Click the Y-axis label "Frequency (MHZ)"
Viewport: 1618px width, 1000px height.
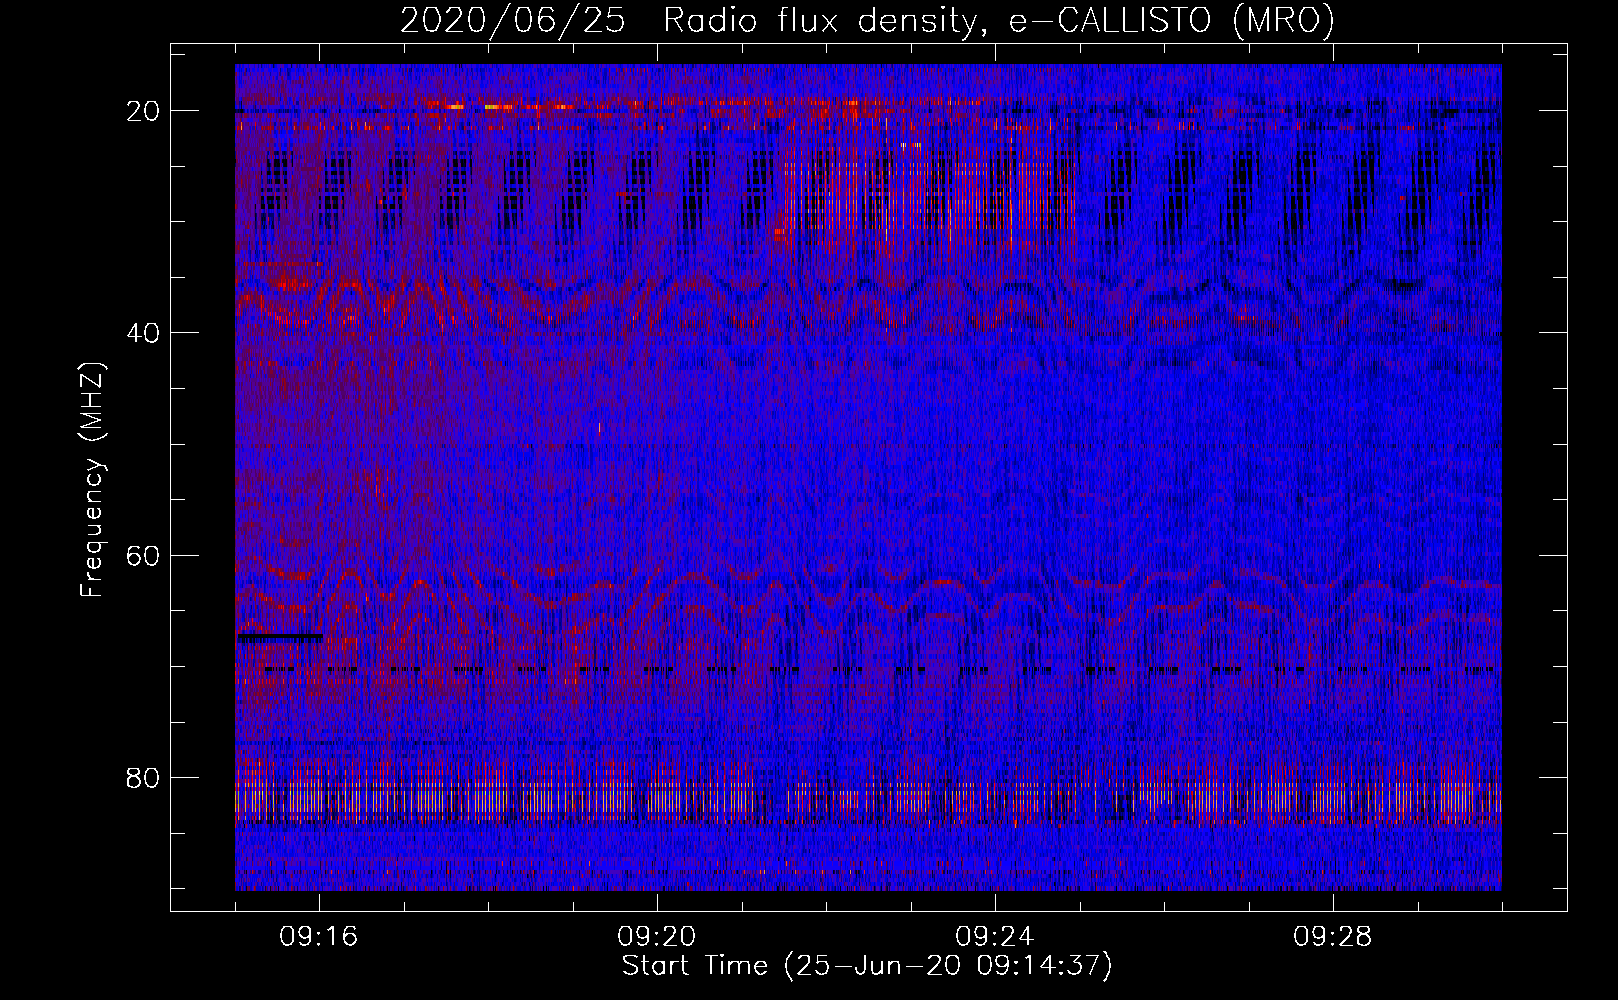[92, 480]
